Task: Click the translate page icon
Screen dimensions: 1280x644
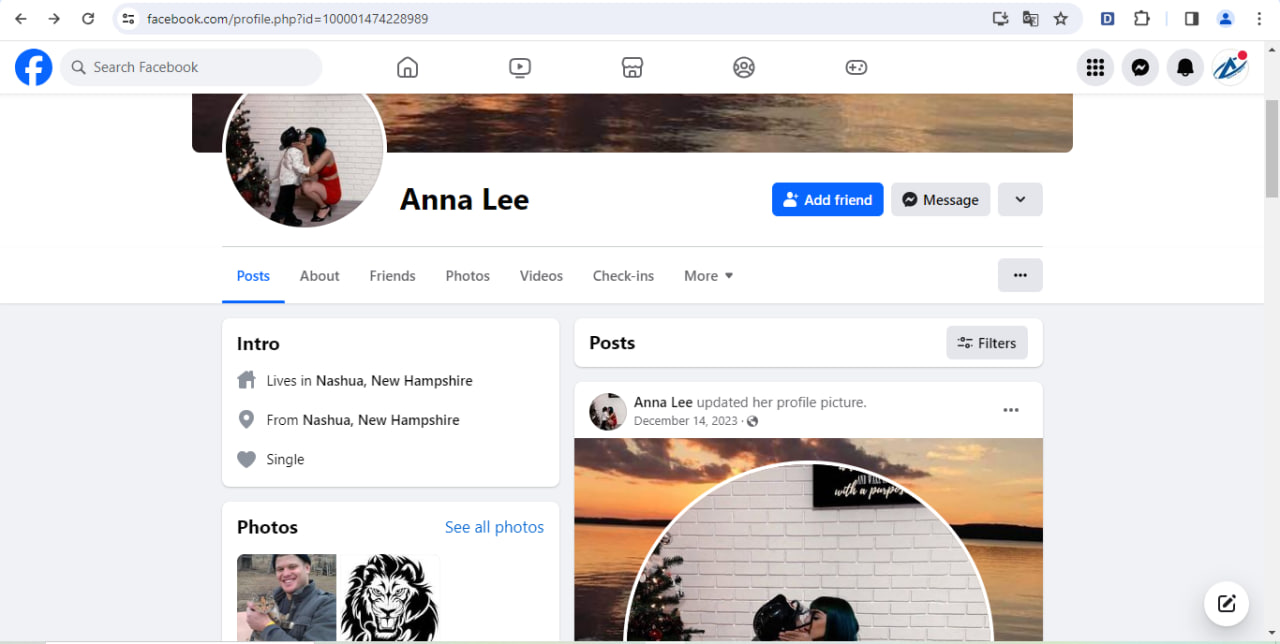Action: tap(1030, 18)
